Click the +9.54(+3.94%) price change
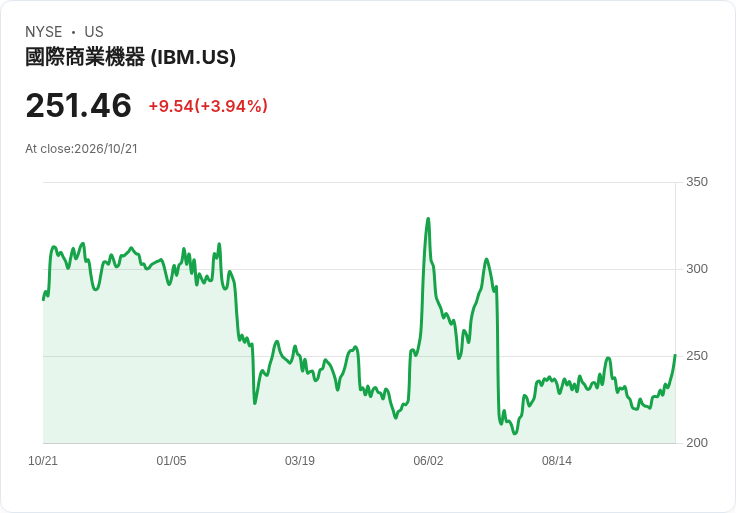This screenshot has width=736, height=513. (x=208, y=106)
